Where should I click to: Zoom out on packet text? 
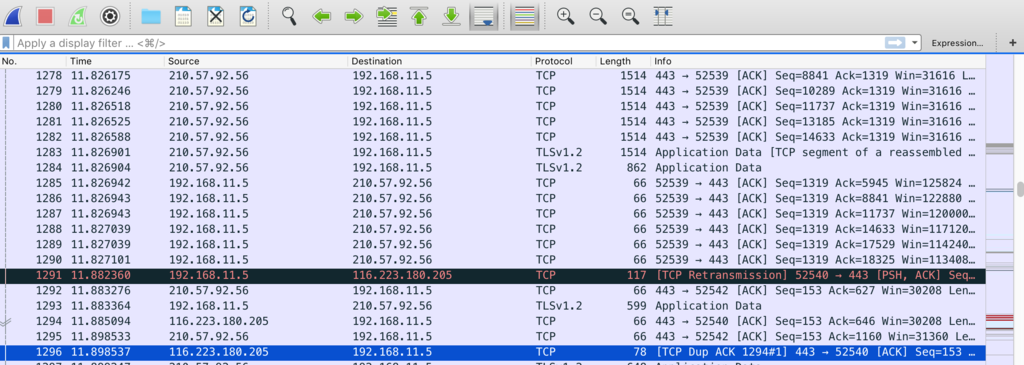(x=598, y=16)
